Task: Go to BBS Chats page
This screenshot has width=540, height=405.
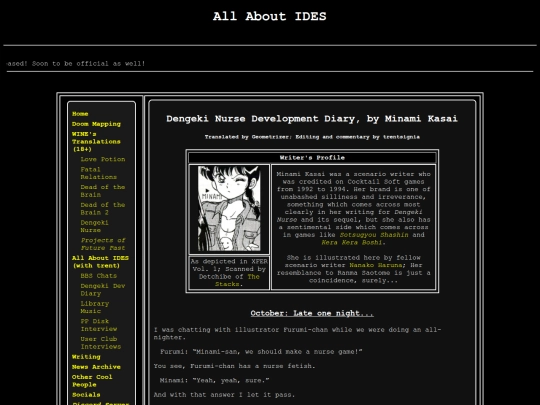Action: tap(98, 276)
